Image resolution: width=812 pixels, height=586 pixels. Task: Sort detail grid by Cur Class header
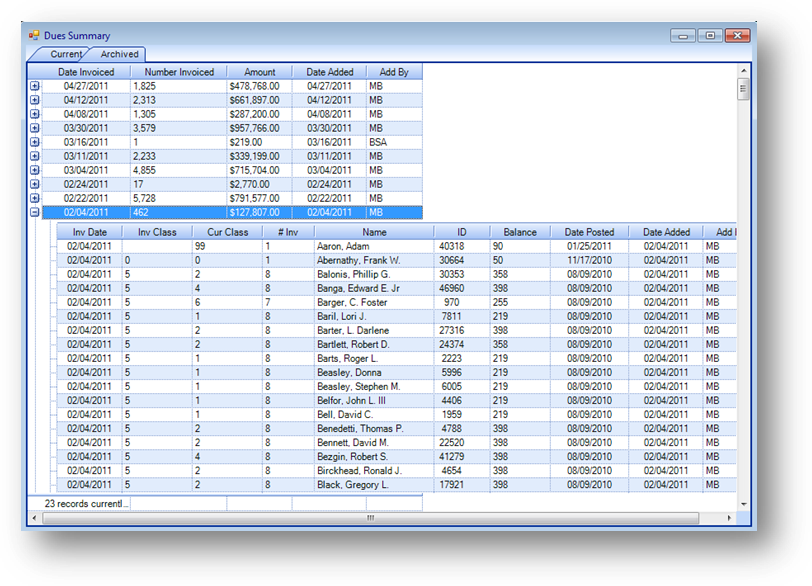(227, 232)
